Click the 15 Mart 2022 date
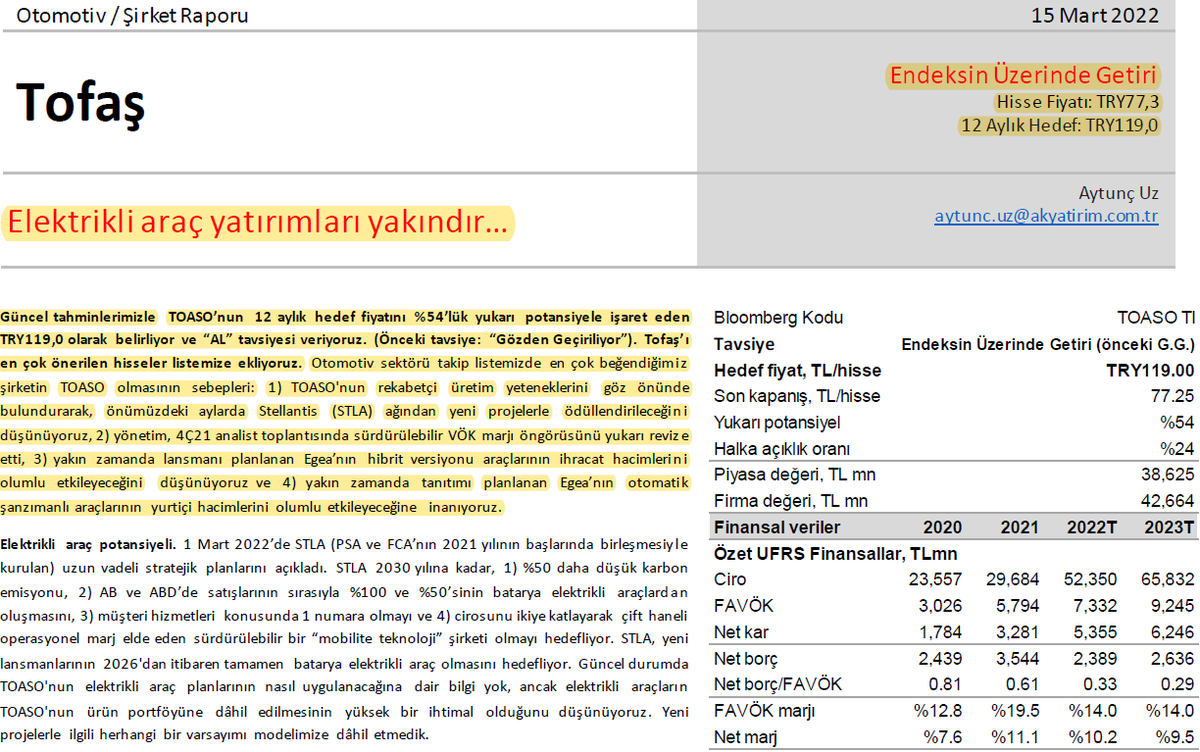This screenshot has height=752, width=1200. click(x=1097, y=15)
